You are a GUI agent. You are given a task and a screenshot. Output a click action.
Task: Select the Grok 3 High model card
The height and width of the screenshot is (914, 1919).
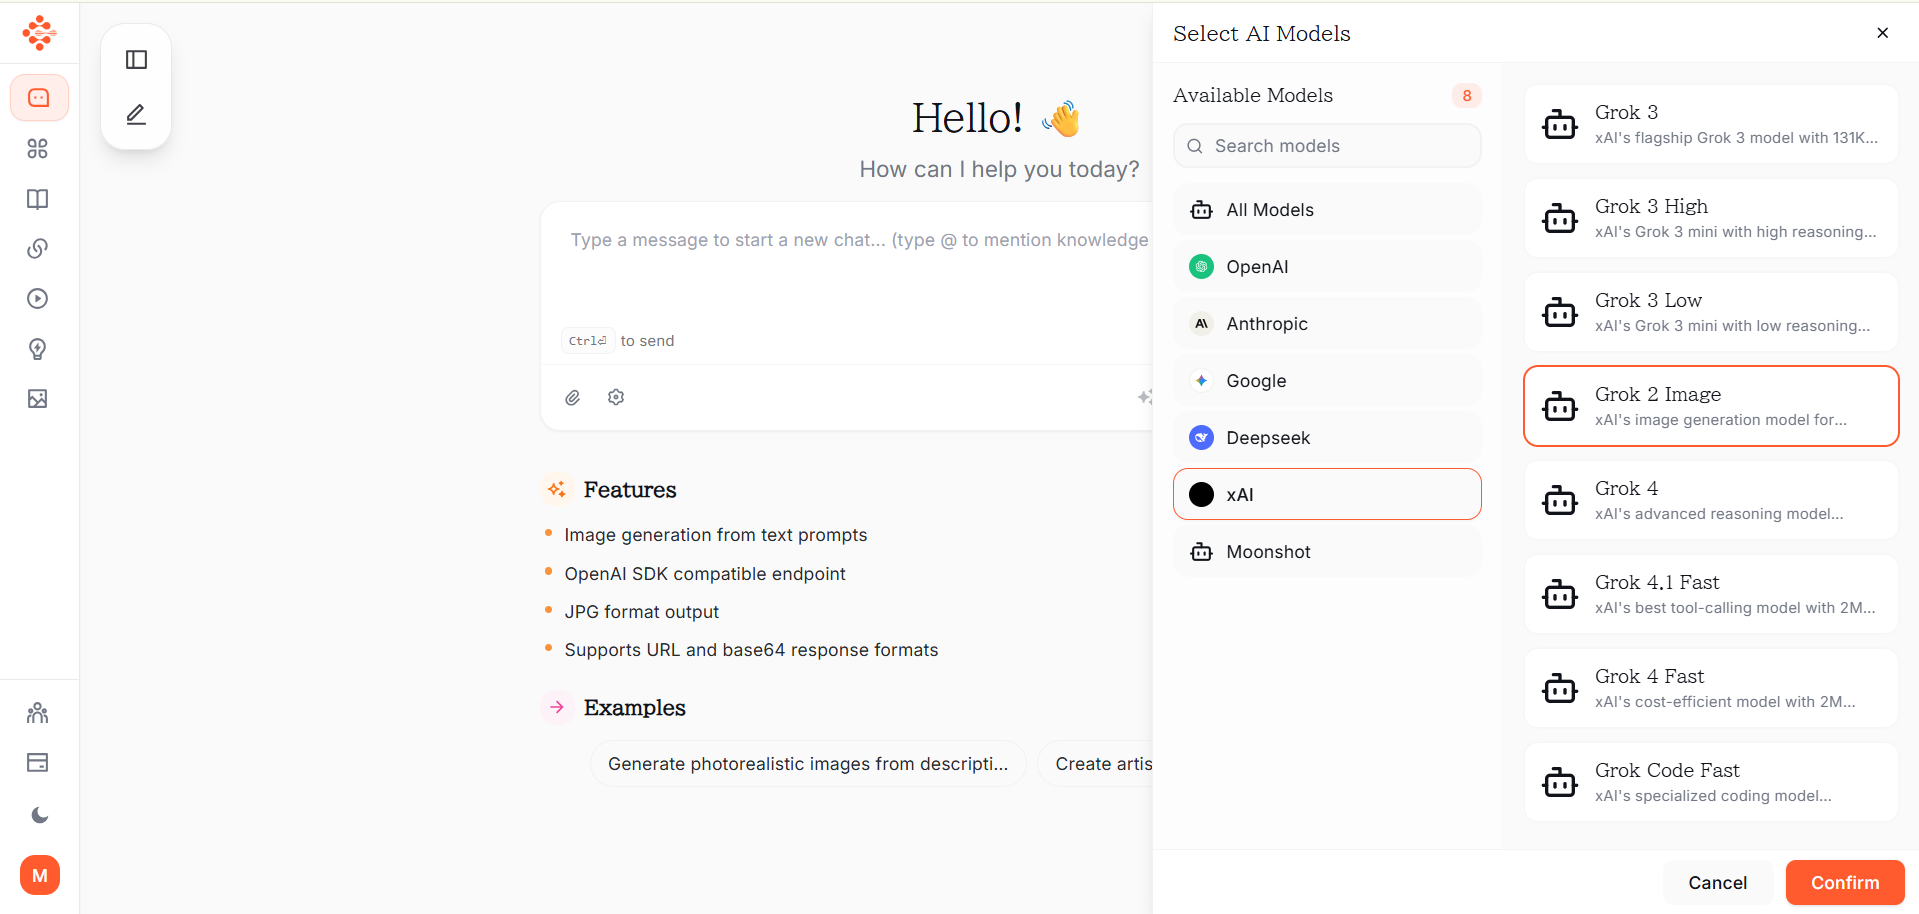tap(1711, 218)
